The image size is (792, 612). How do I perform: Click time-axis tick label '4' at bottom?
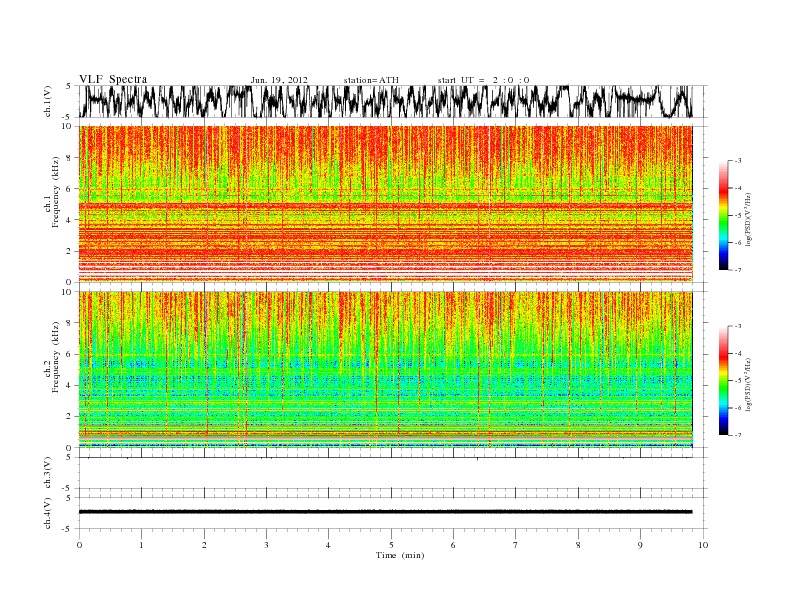[x=328, y=545]
